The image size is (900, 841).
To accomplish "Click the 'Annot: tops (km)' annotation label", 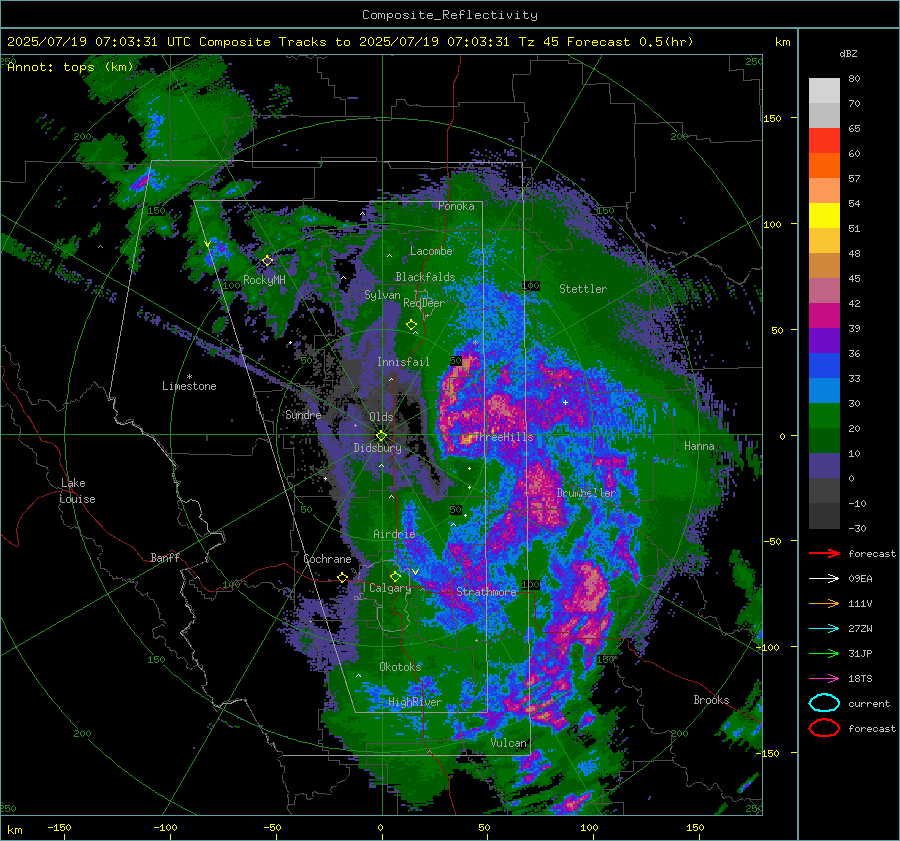I will pos(70,67).
